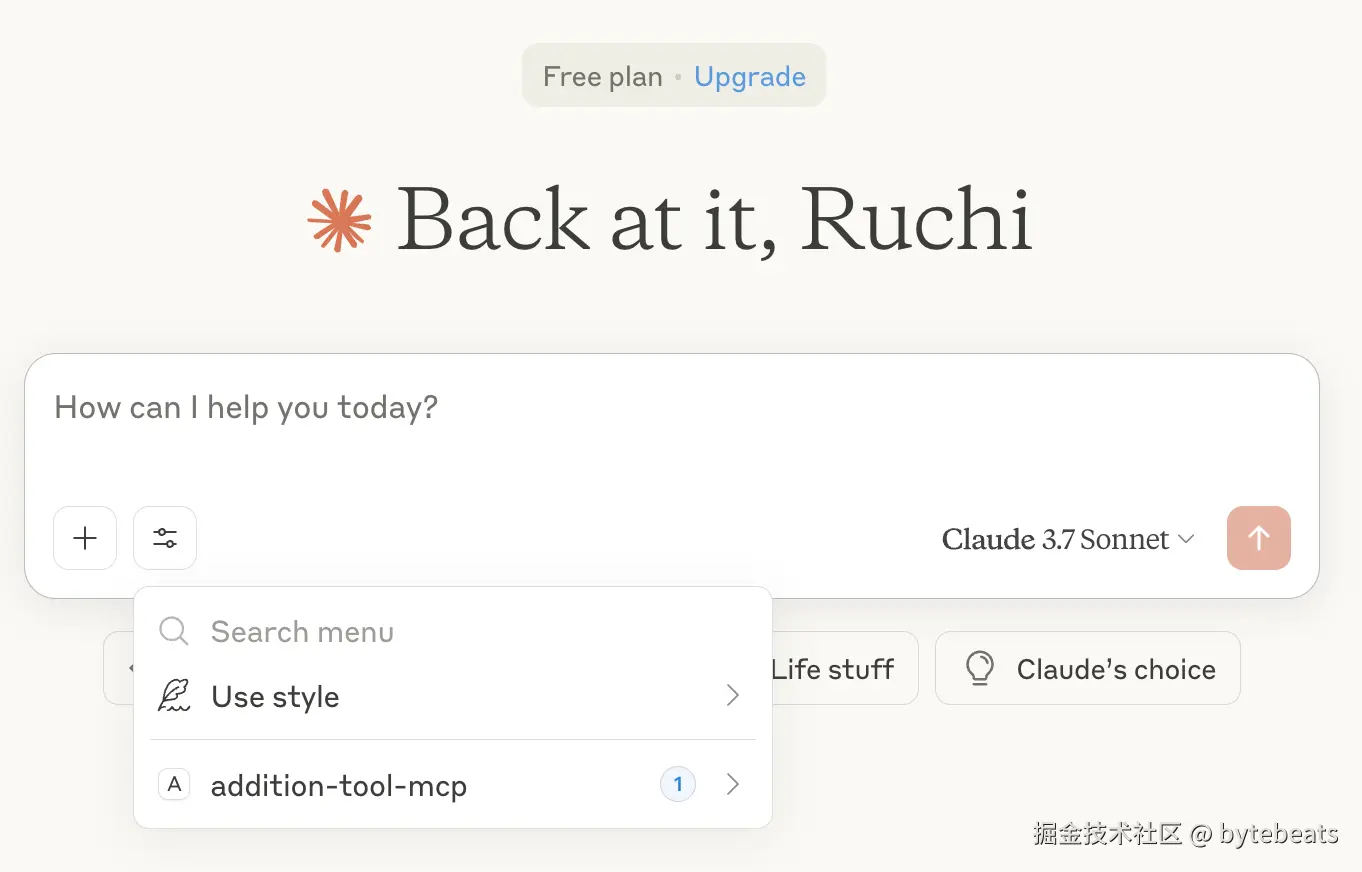Image resolution: width=1362 pixels, height=872 pixels.
Task: Click the Claude's choice suggestion button
Action: tap(1088, 668)
